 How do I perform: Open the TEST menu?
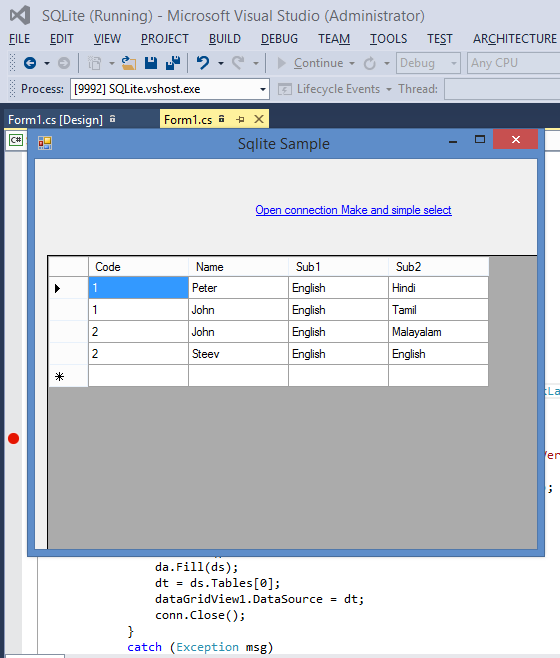[440, 39]
